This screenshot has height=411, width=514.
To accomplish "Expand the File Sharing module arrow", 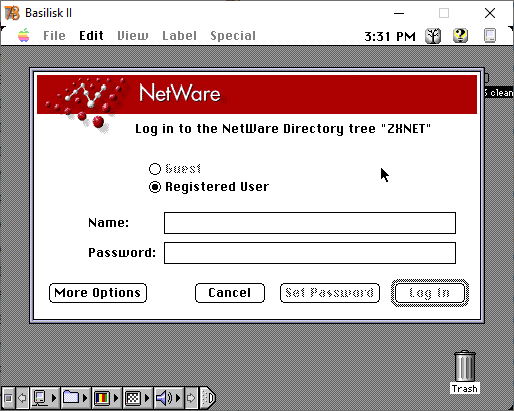I will tap(85, 398).
